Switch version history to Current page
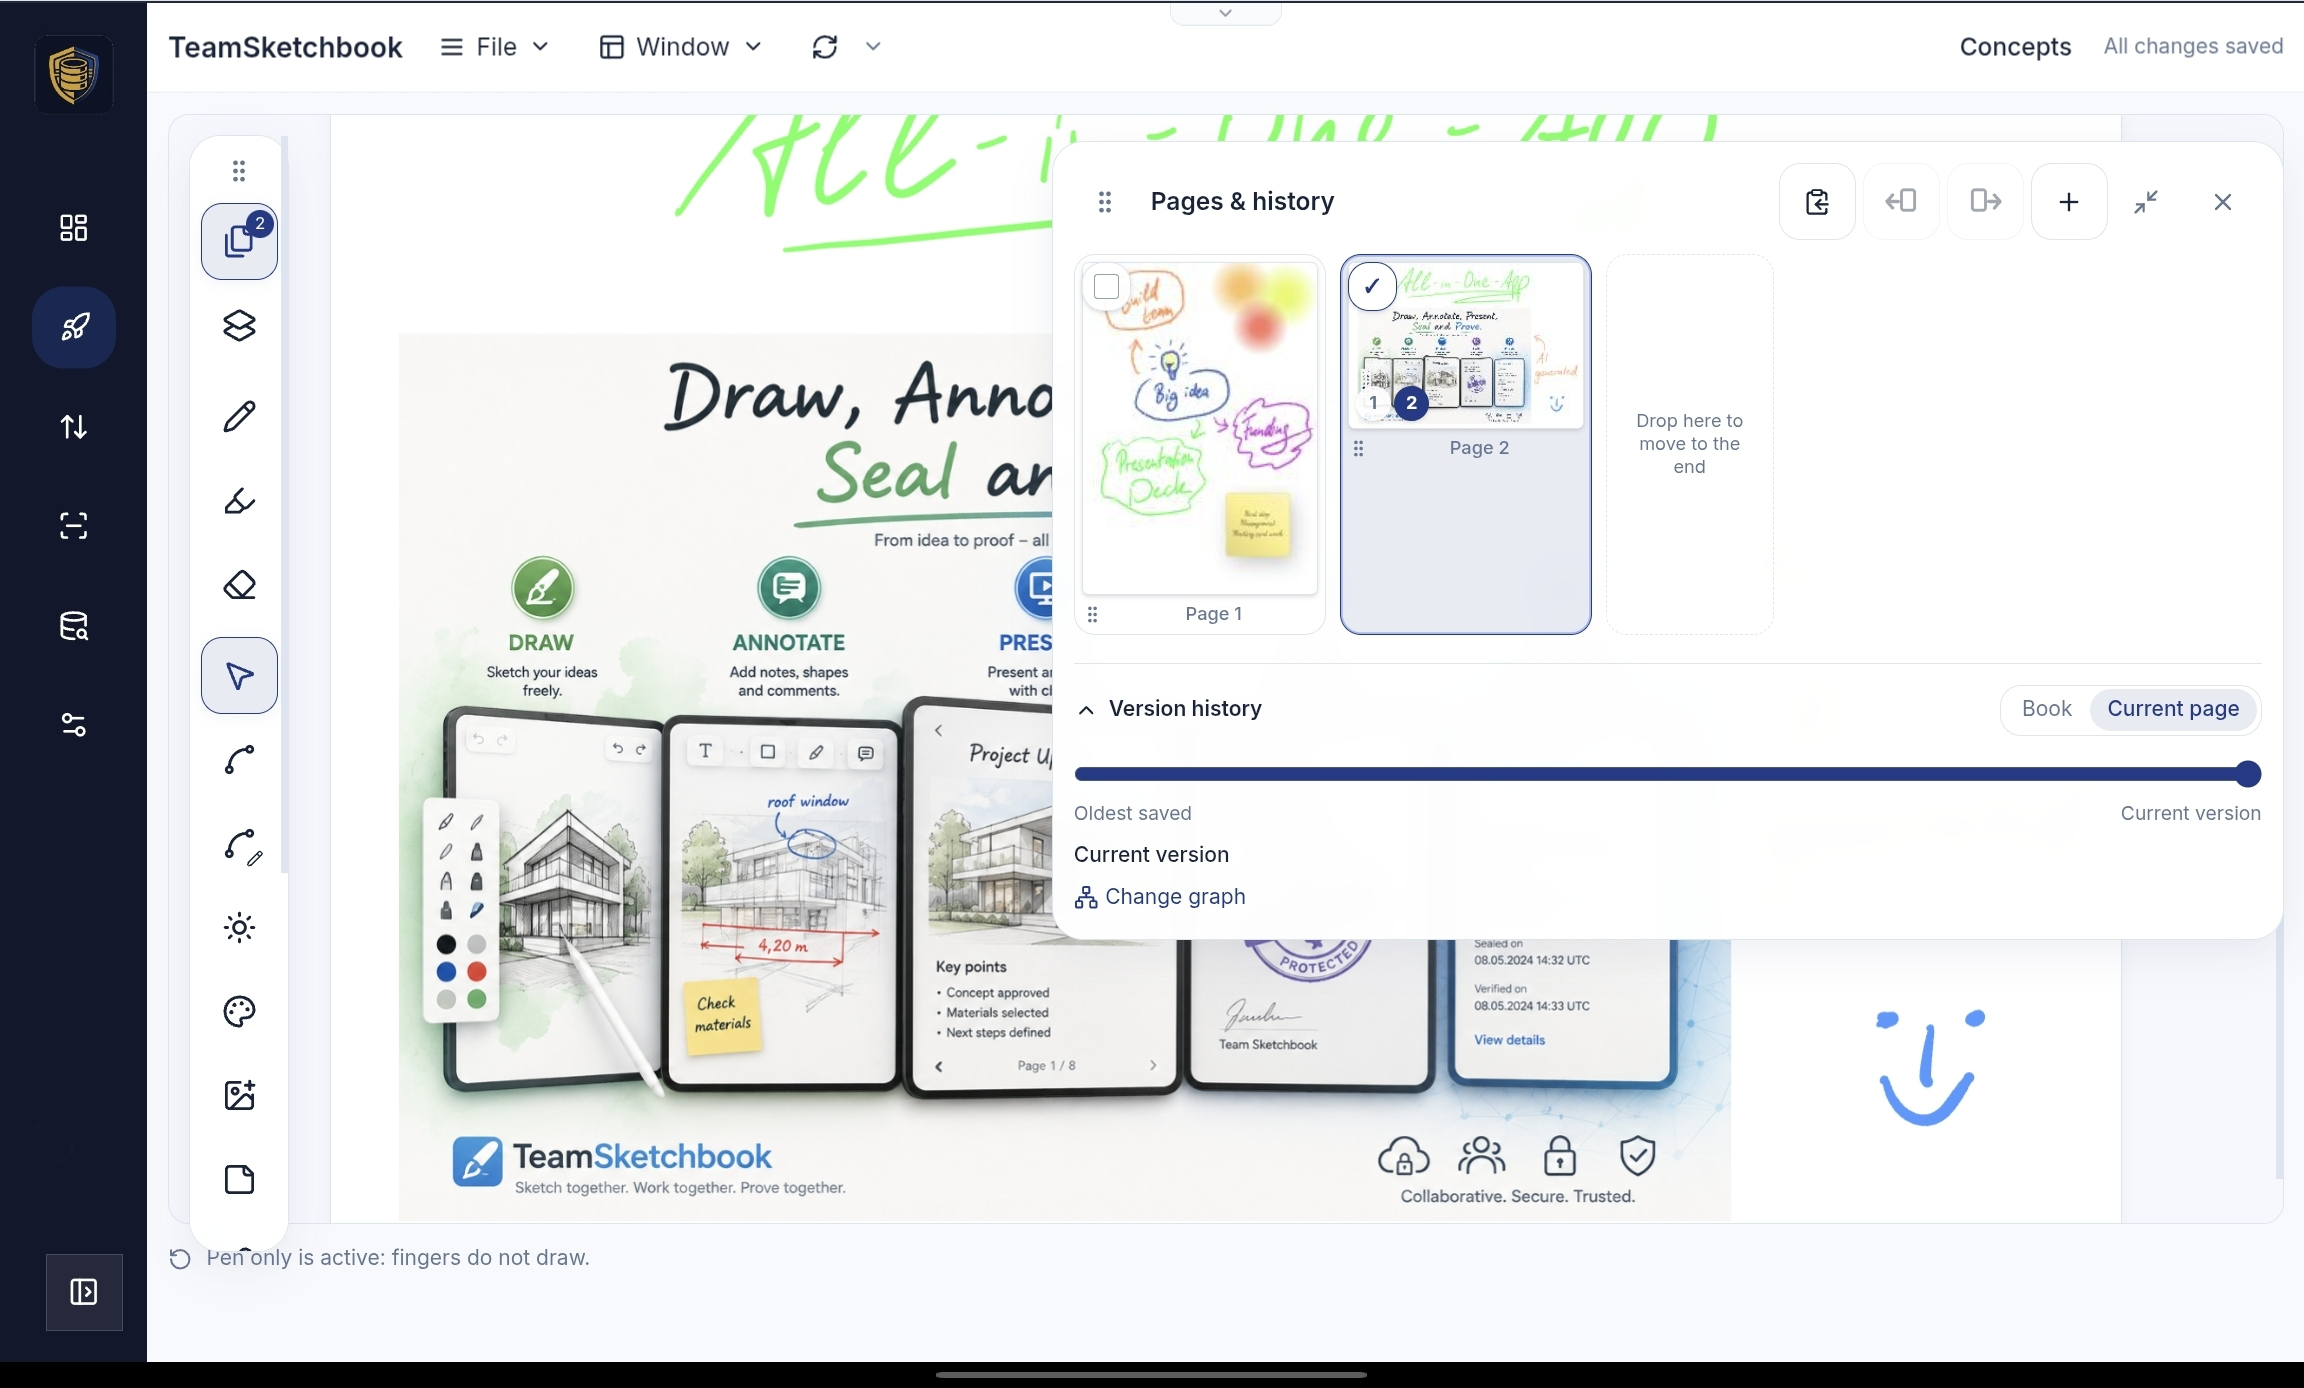The image size is (2304, 1388). point(2173,709)
